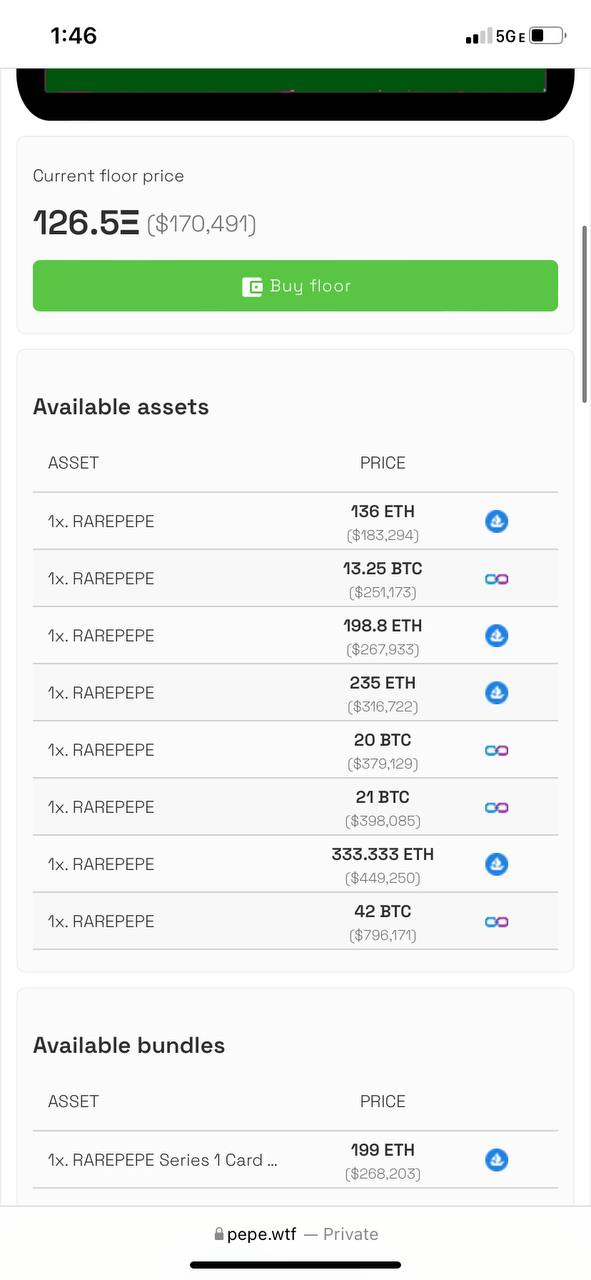
Task: Tap the pepe.wtf address bar
Action: point(295,1234)
